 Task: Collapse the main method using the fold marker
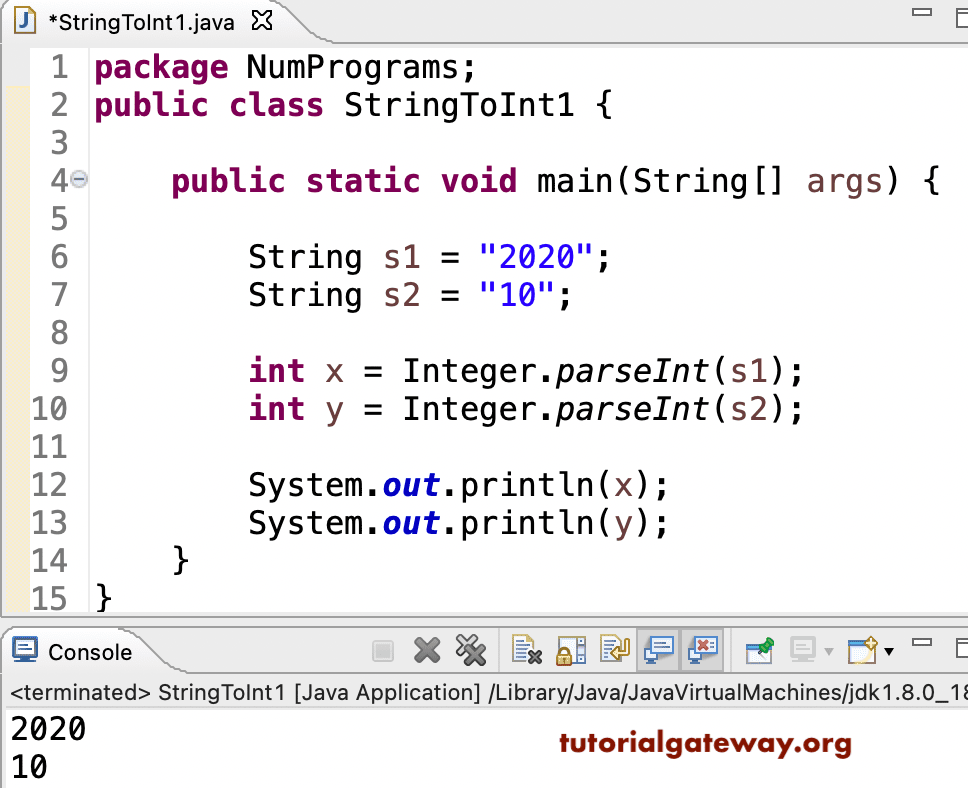(80, 180)
